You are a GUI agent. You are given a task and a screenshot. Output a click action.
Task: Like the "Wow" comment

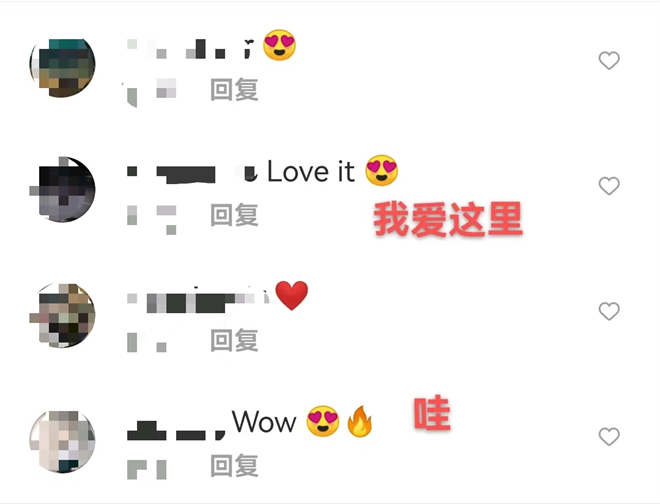[609, 437]
